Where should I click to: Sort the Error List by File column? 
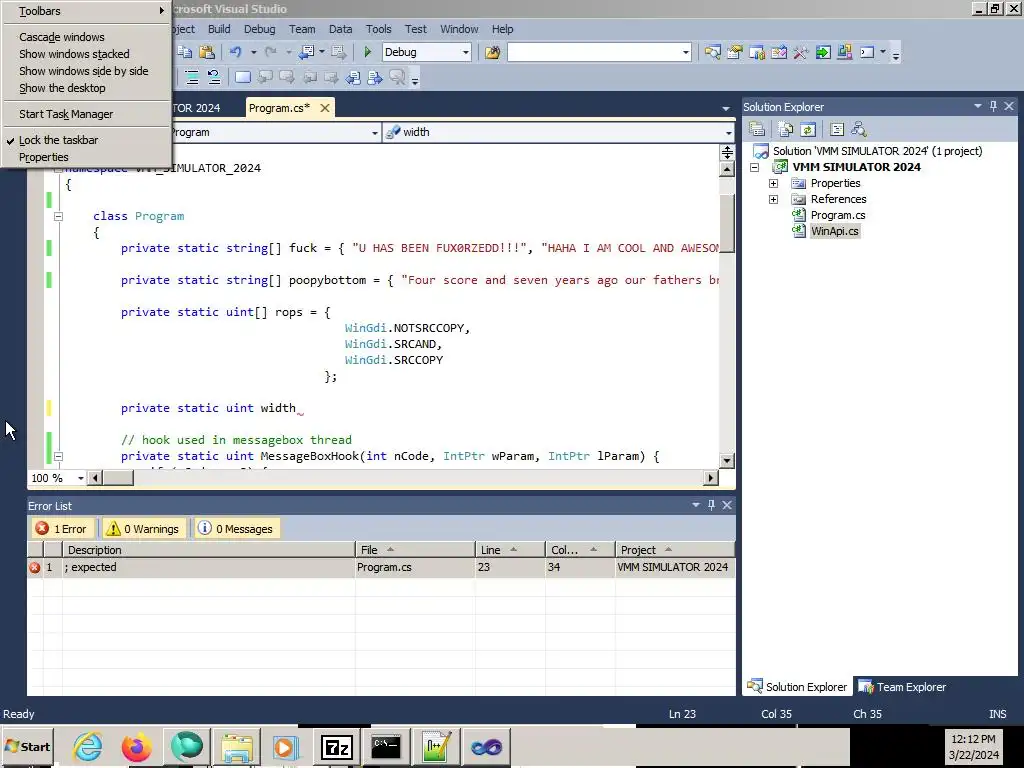click(x=415, y=550)
